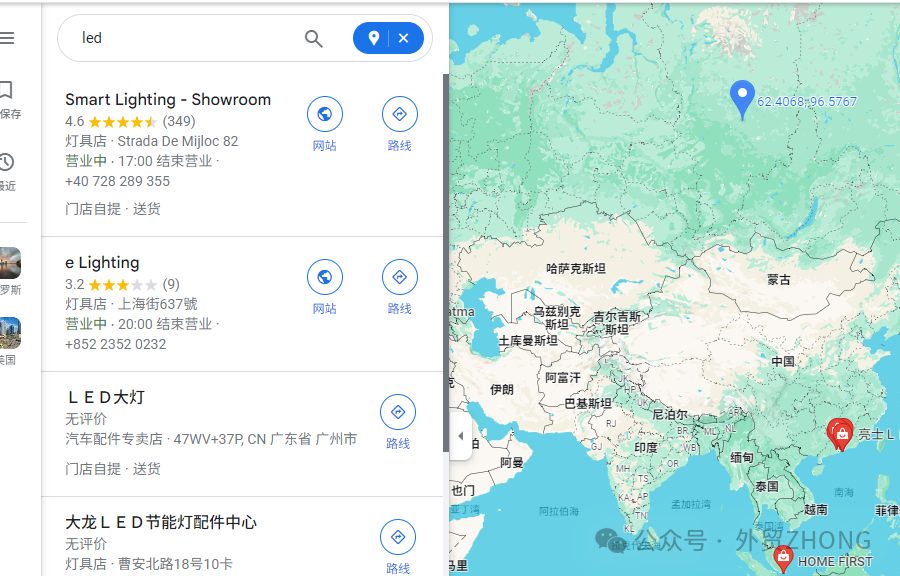This screenshot has width=900, height=576.
Task: Click the (9) review count of e Lighting
Action: (x=171, y=284)
